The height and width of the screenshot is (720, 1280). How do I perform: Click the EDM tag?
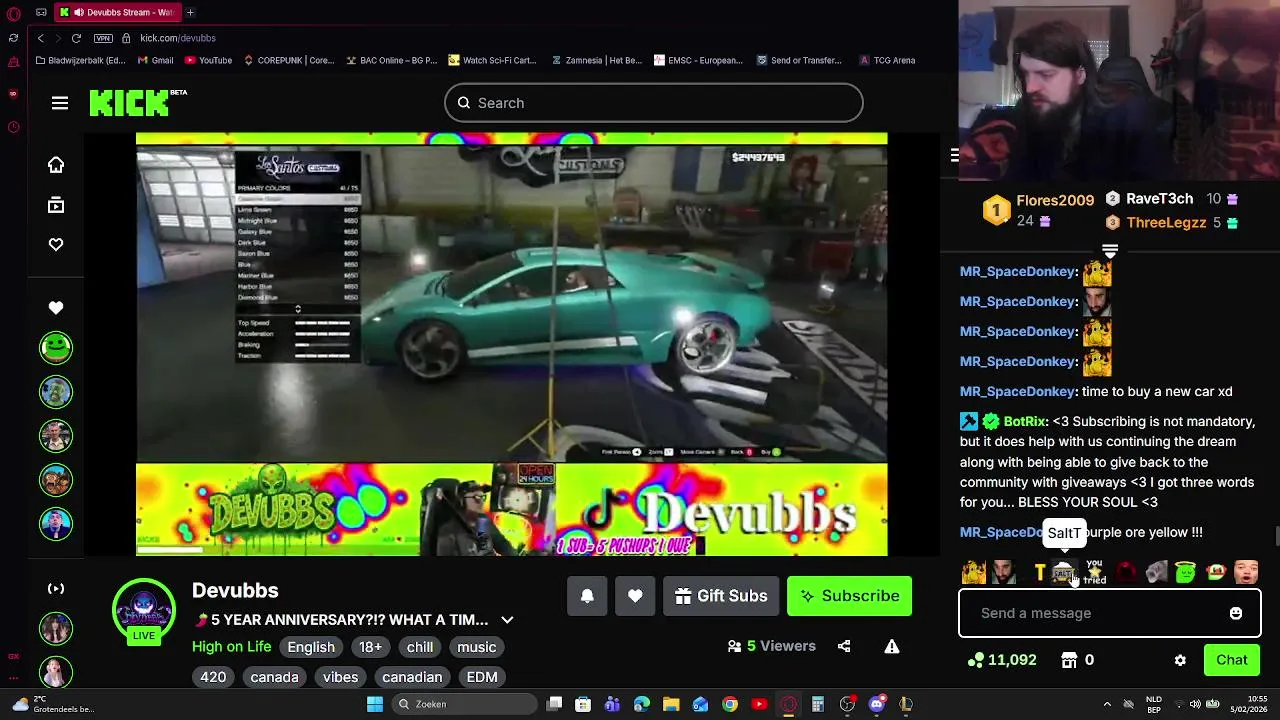[x=482, y=677]
